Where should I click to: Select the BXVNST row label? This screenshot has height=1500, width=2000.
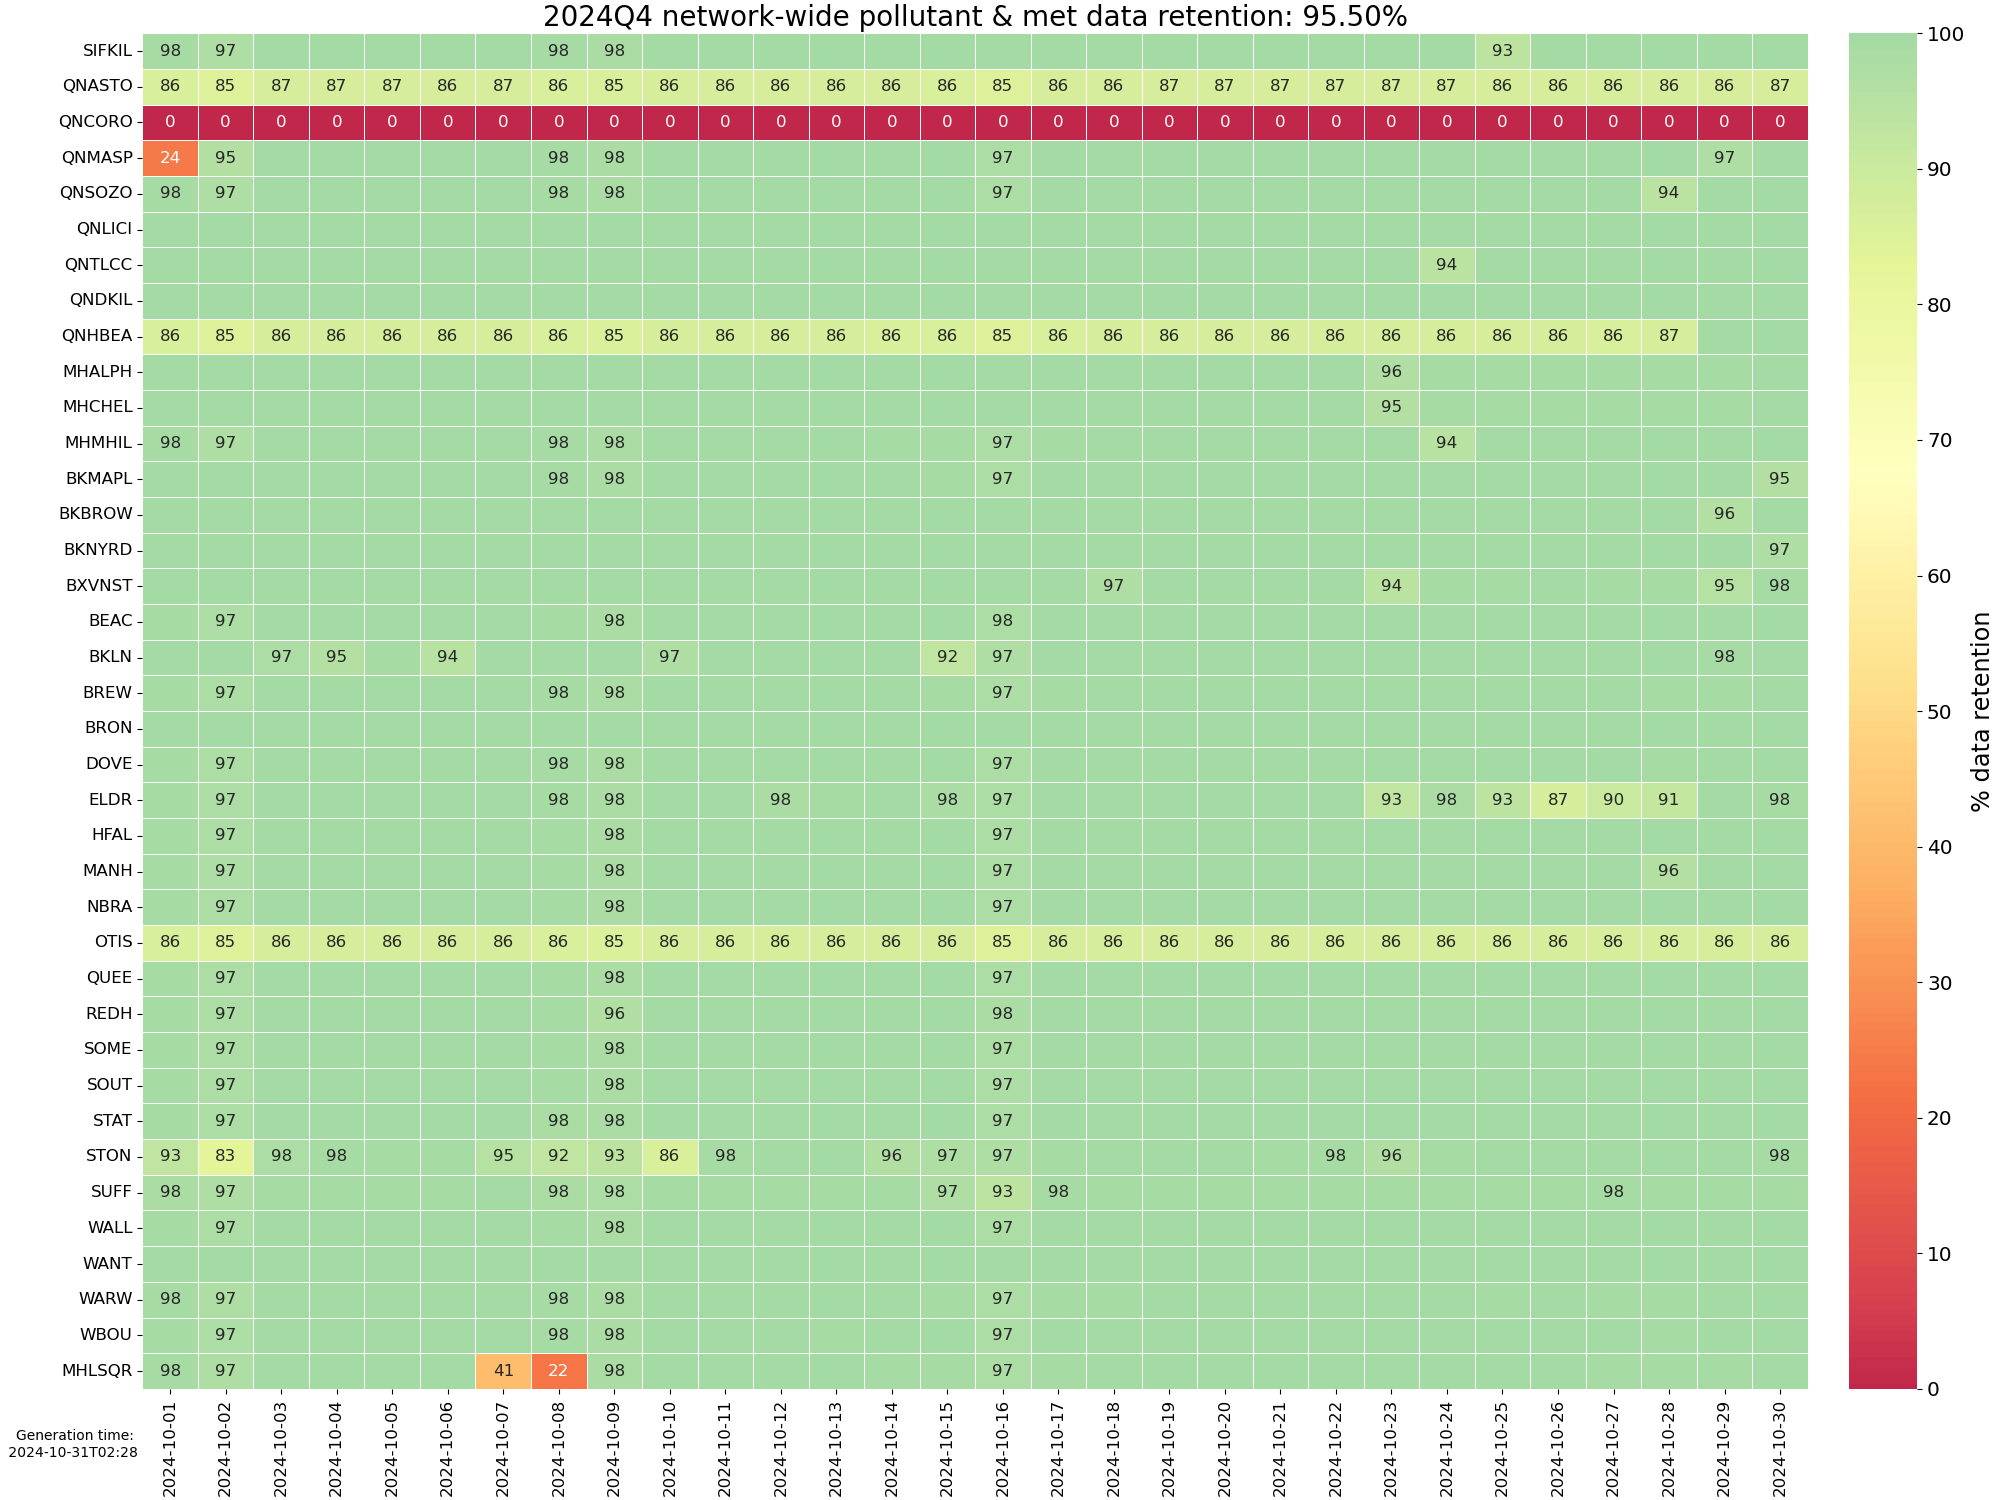(99, 585)
